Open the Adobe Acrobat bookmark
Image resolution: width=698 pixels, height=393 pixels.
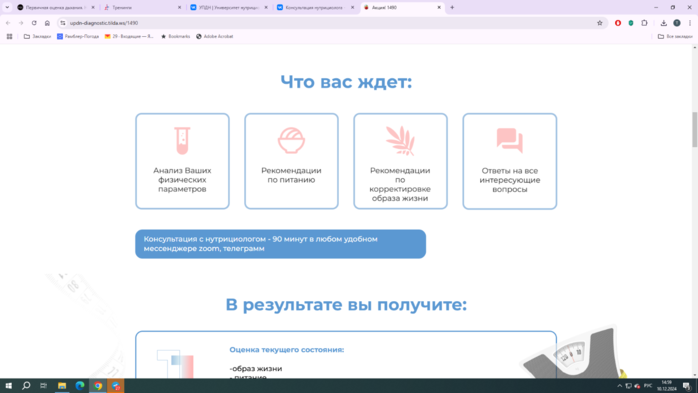tap(215, 36)
